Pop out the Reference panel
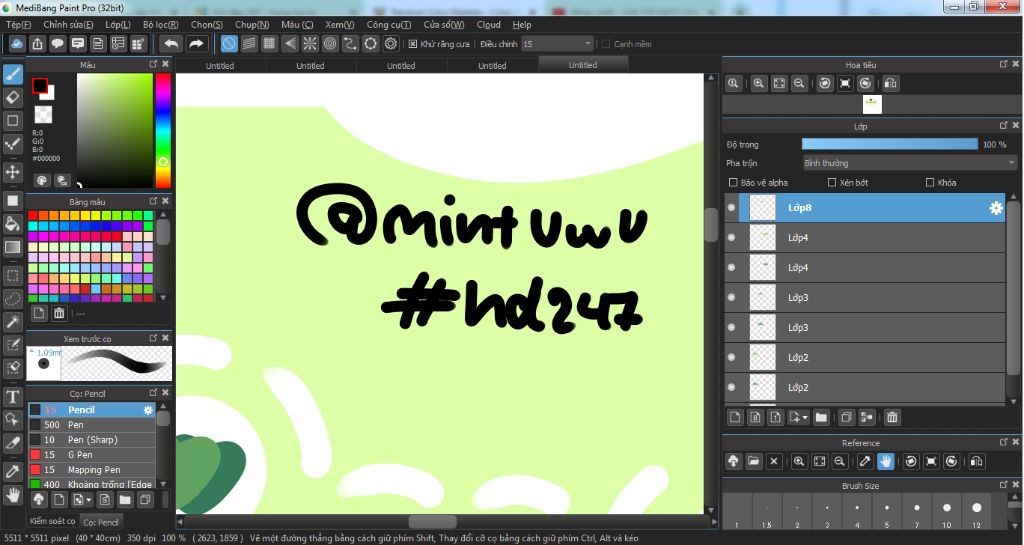This screenshot has width=1024, height=545. pos(1004,442)
